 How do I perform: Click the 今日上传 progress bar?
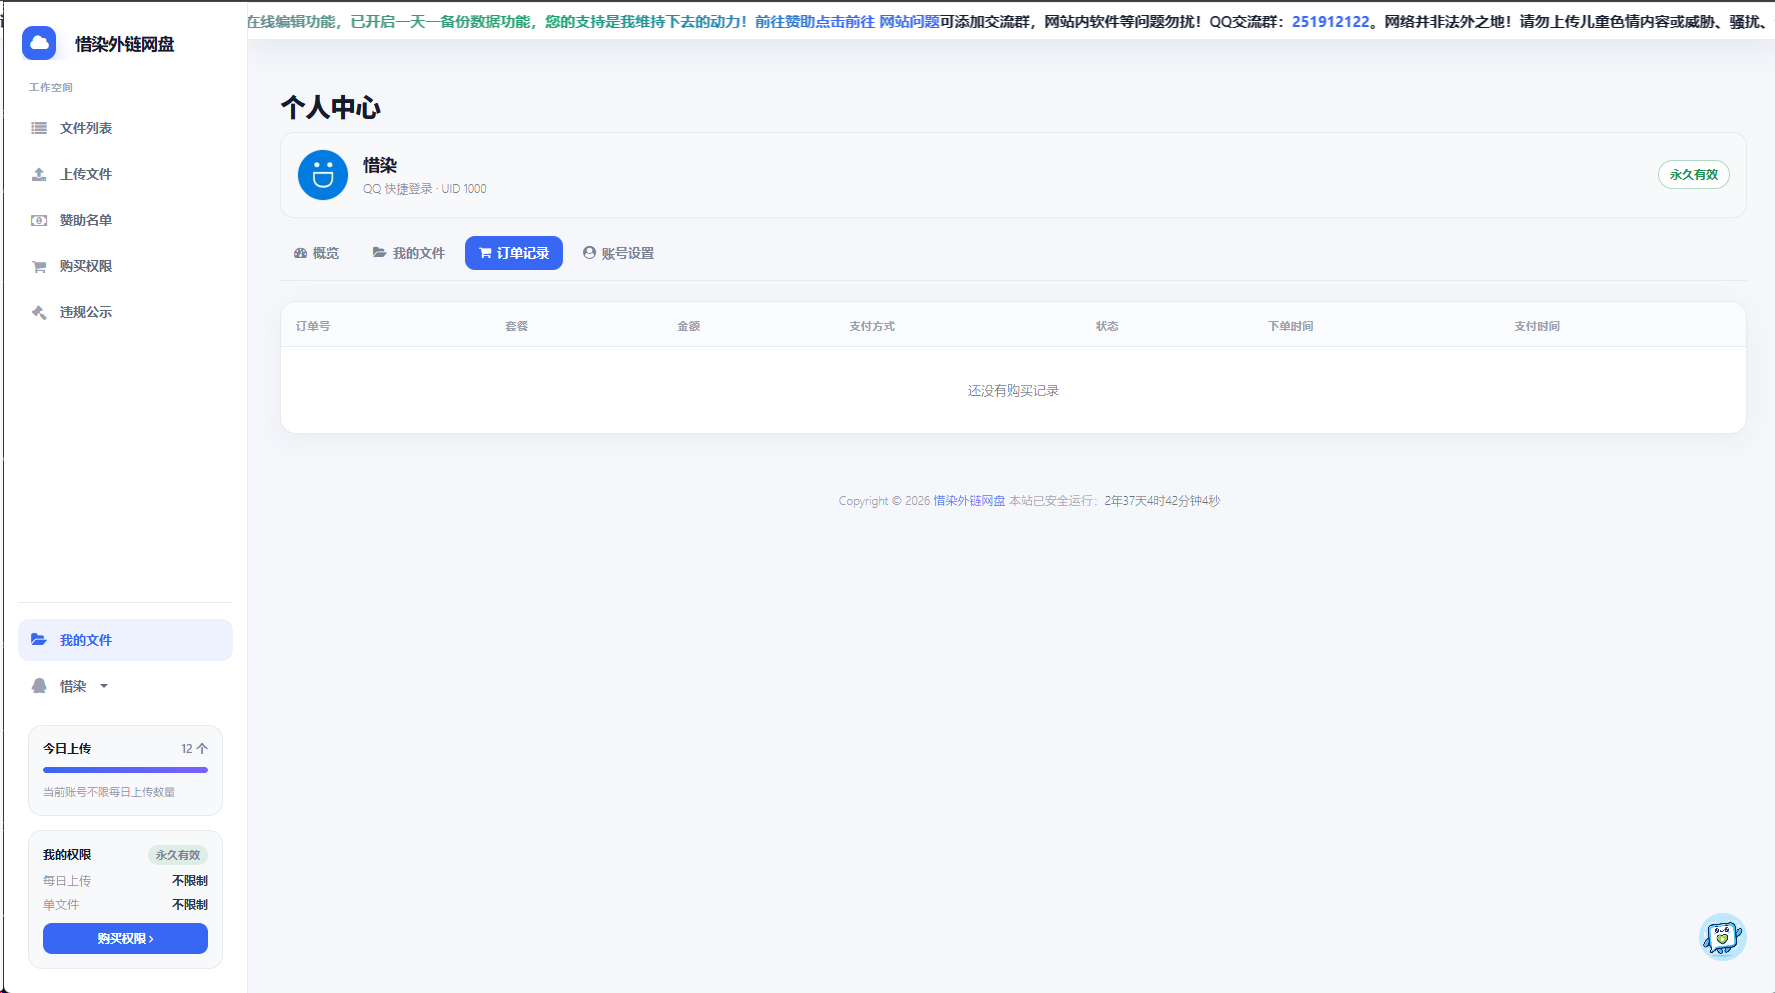click(x=125, y=770)
